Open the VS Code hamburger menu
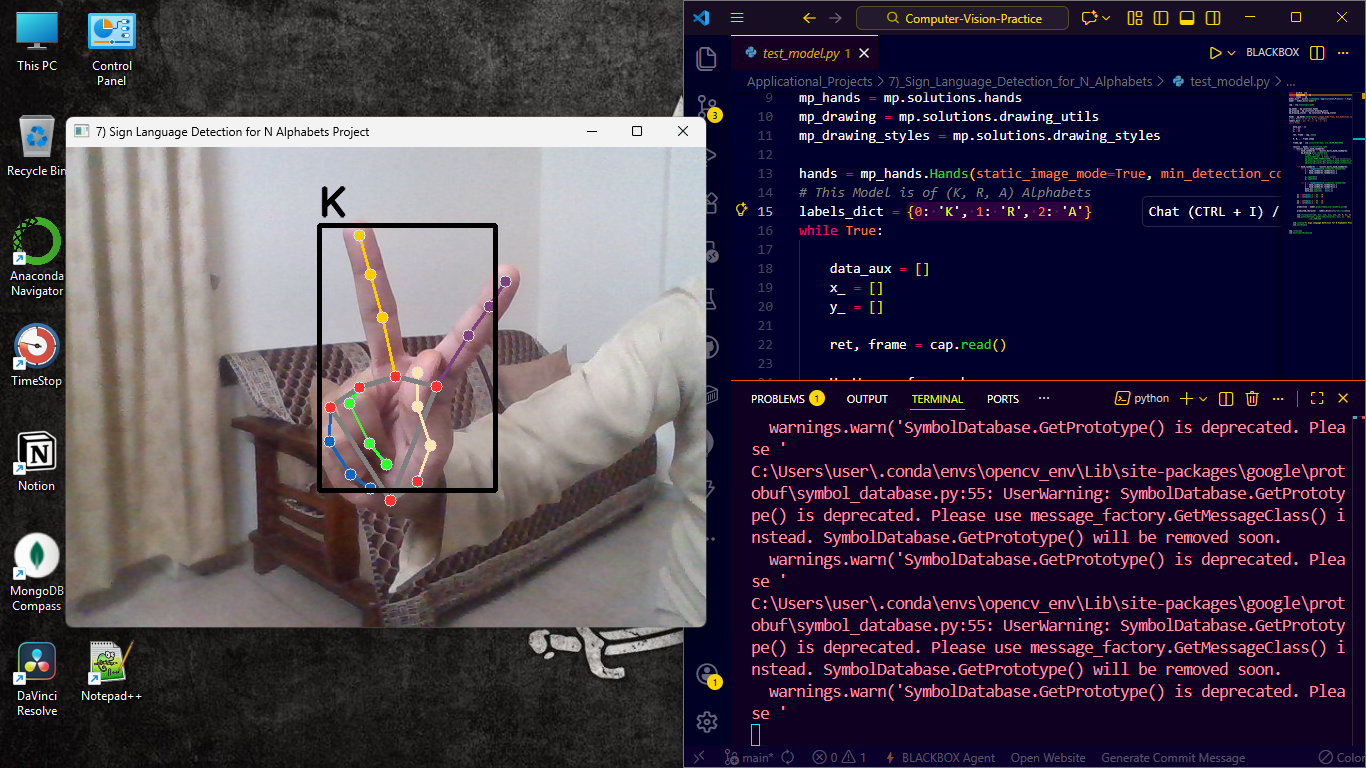The height and width of the screenshot is (768, 1366). tap(737, 18)
